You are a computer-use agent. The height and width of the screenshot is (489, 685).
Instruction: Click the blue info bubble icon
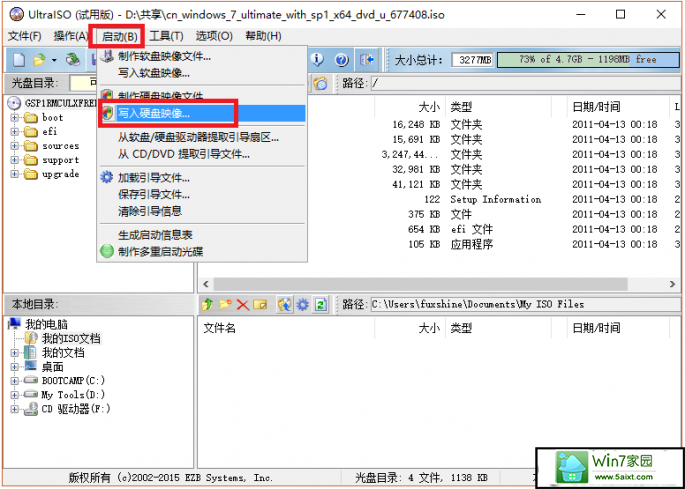pyautogui.click(x=317, y=59)
